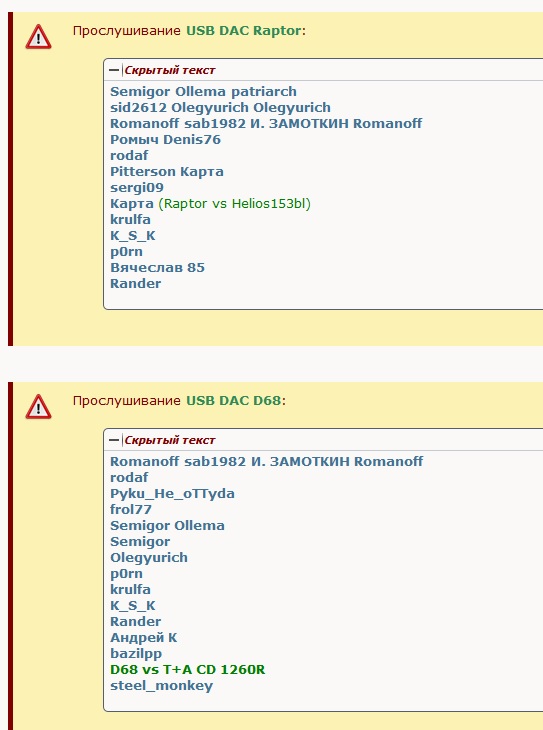
Task: Open p0rn link in the D68 list
Action: tap(126, 574)
